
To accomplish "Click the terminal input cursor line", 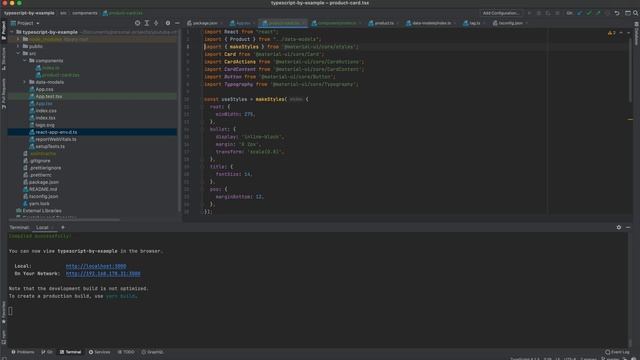I will pyautogui.click(x=11, y=311).
